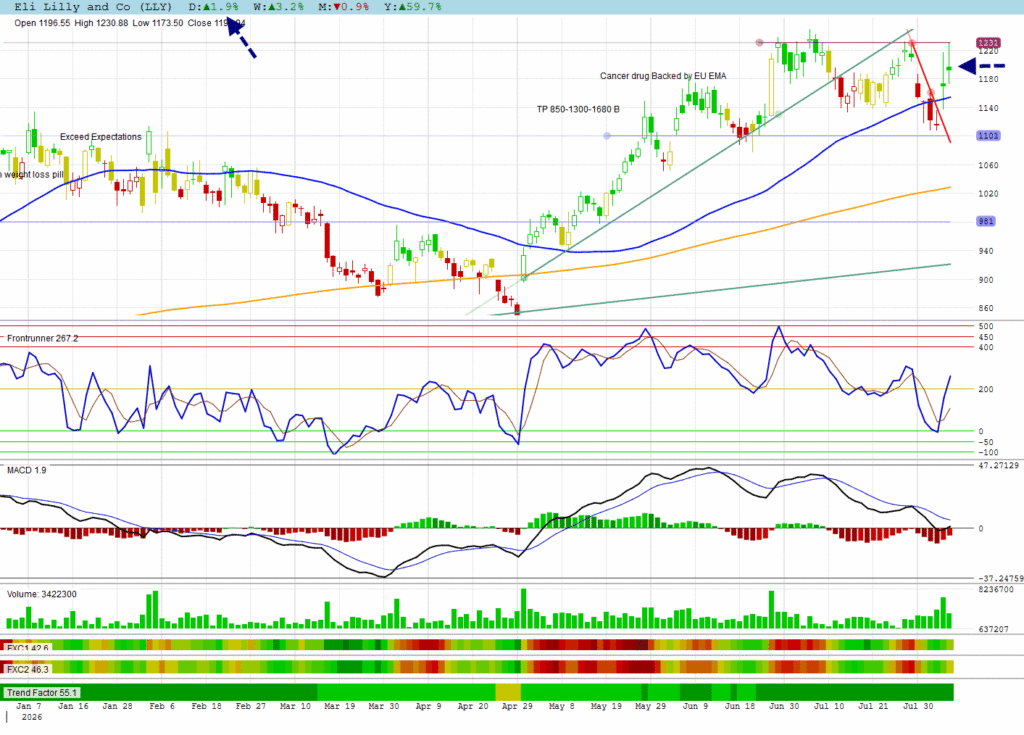Click the Frontrunner 200 axis label
1024x735 pixels.
coord(985,389)
